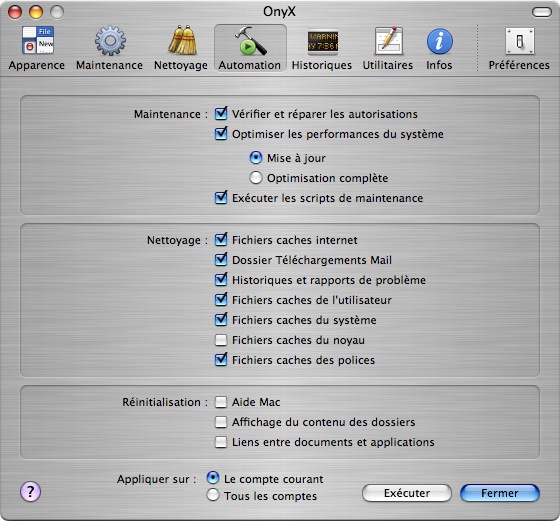Click the Appliquer sur : label
The width and height of the screenshot is (560, 521).
pos(156,479)
